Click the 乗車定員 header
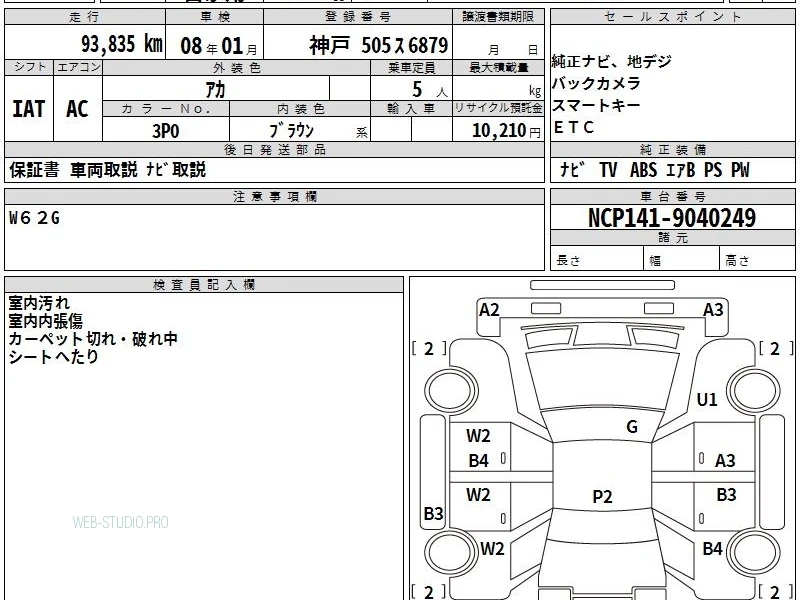 click(412, 68)
